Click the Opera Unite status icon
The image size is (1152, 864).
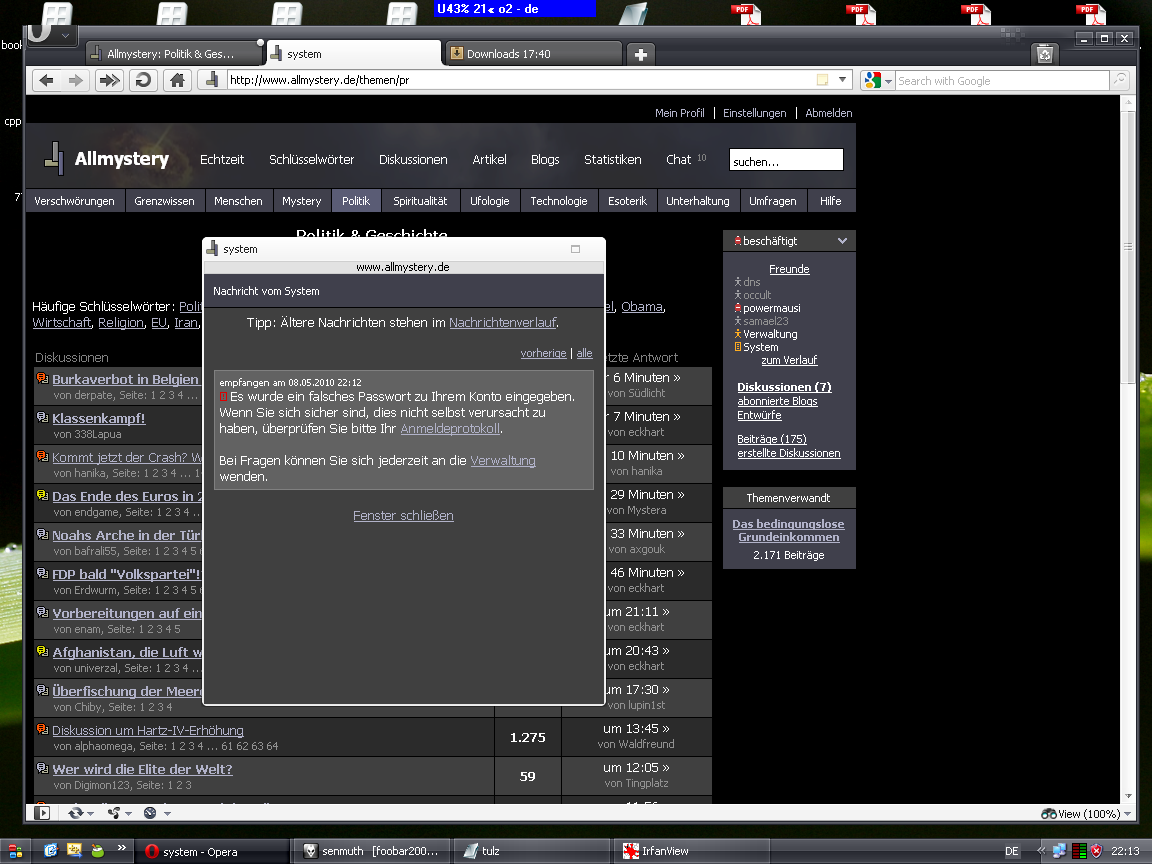(x=114, y=813)
